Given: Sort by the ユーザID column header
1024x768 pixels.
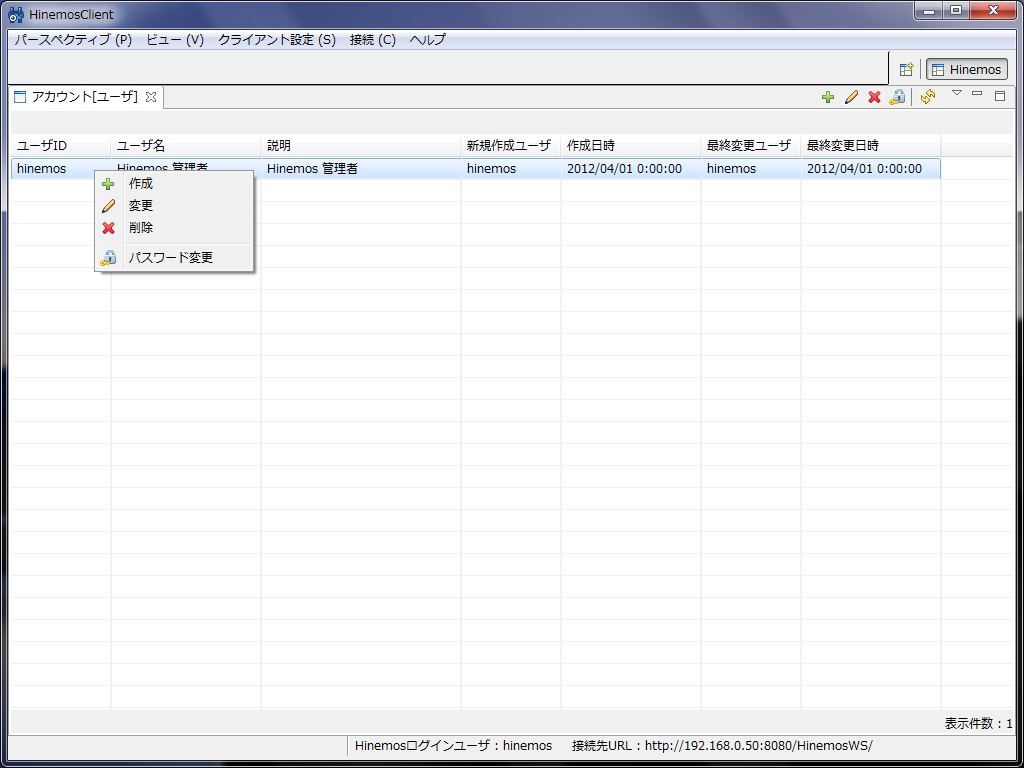Looking at the screenshot, I should (x=61, y=145).
